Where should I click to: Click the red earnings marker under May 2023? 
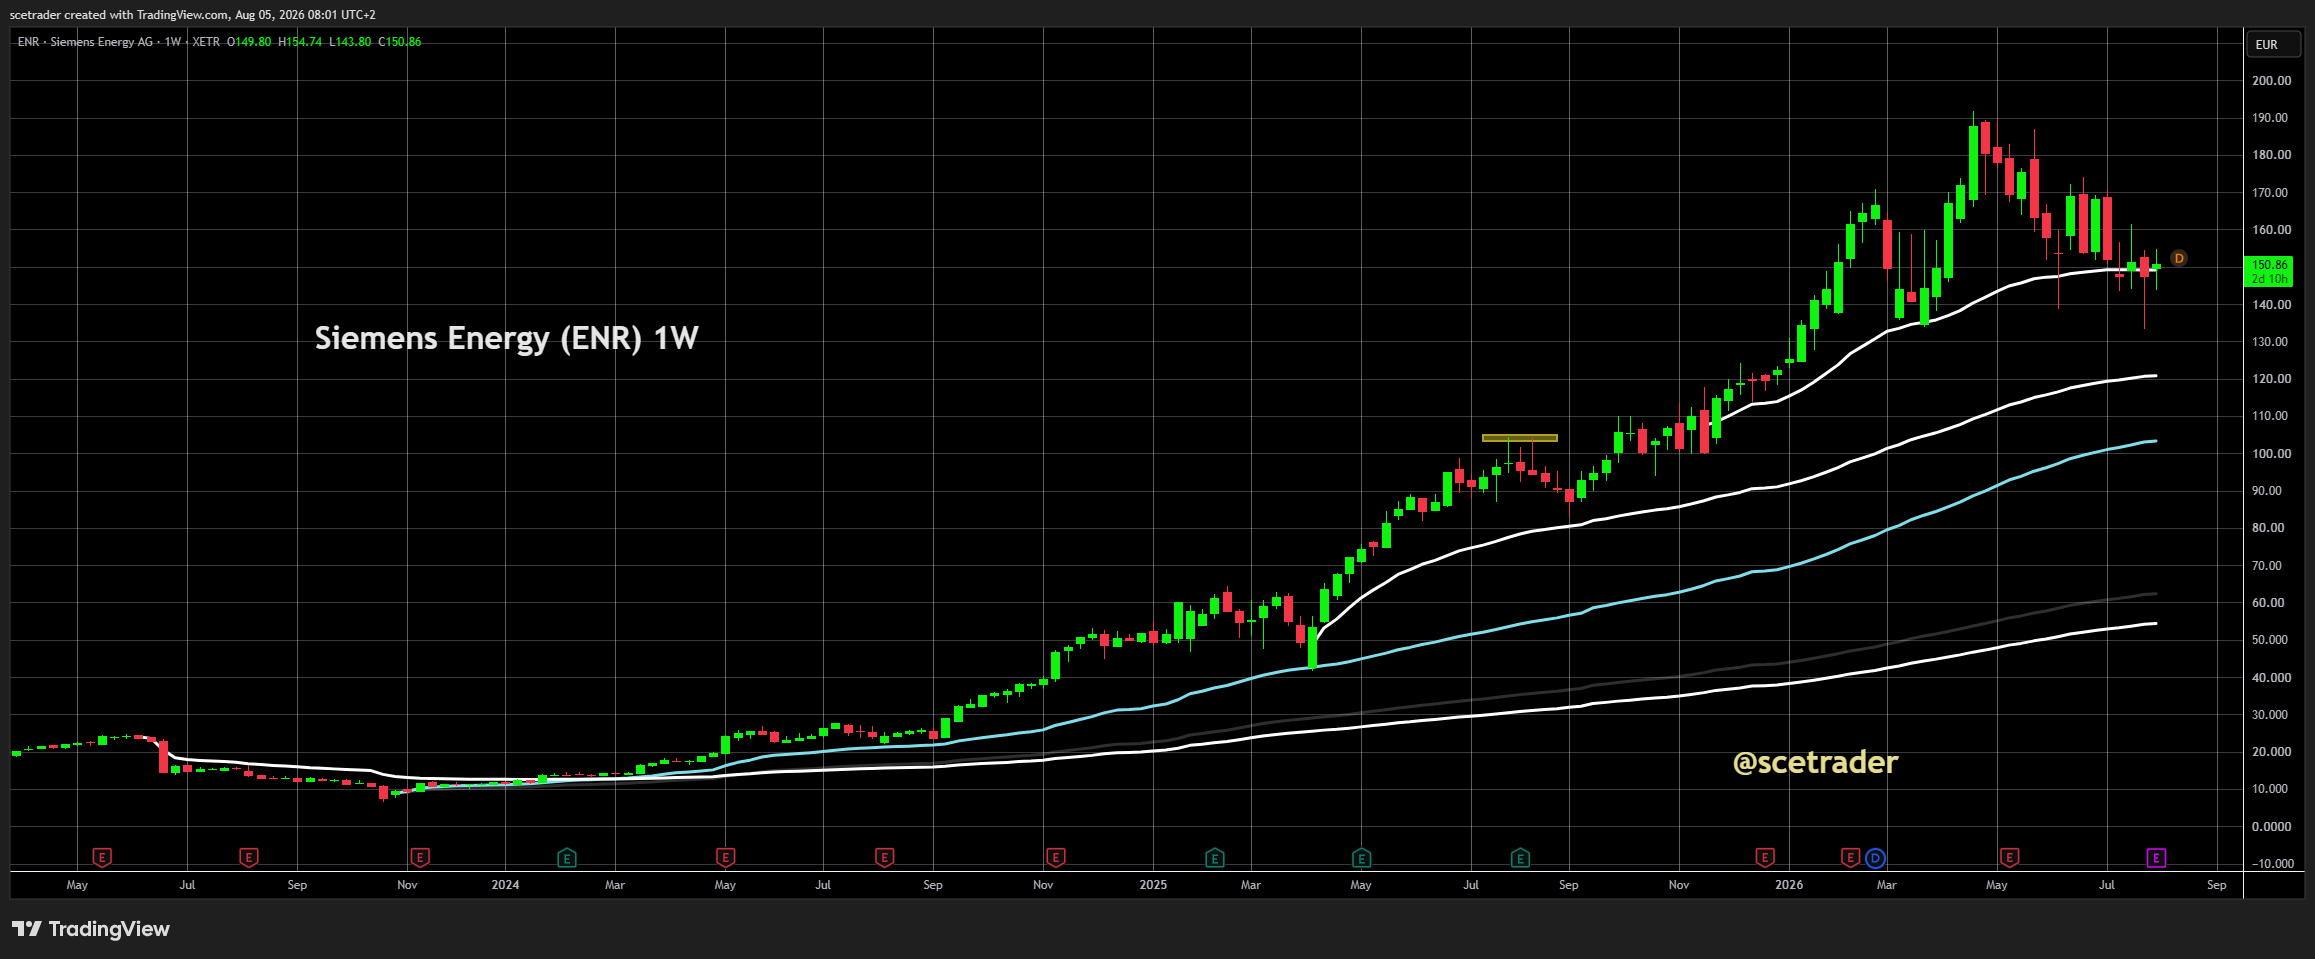pos(102,857)
